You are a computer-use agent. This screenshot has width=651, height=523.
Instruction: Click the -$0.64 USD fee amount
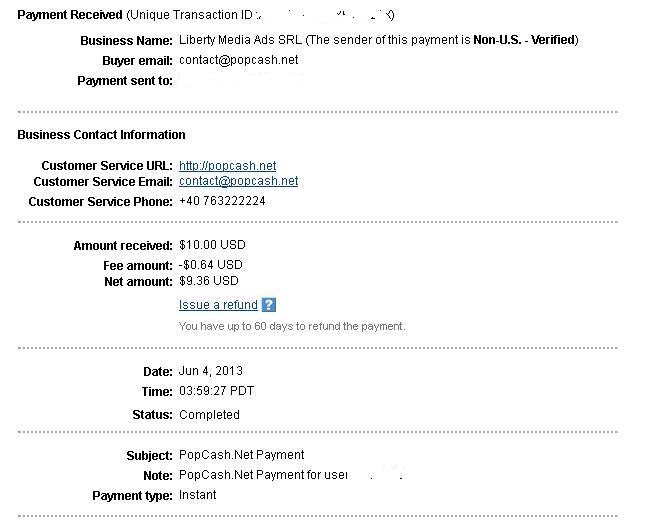[210, 265]
